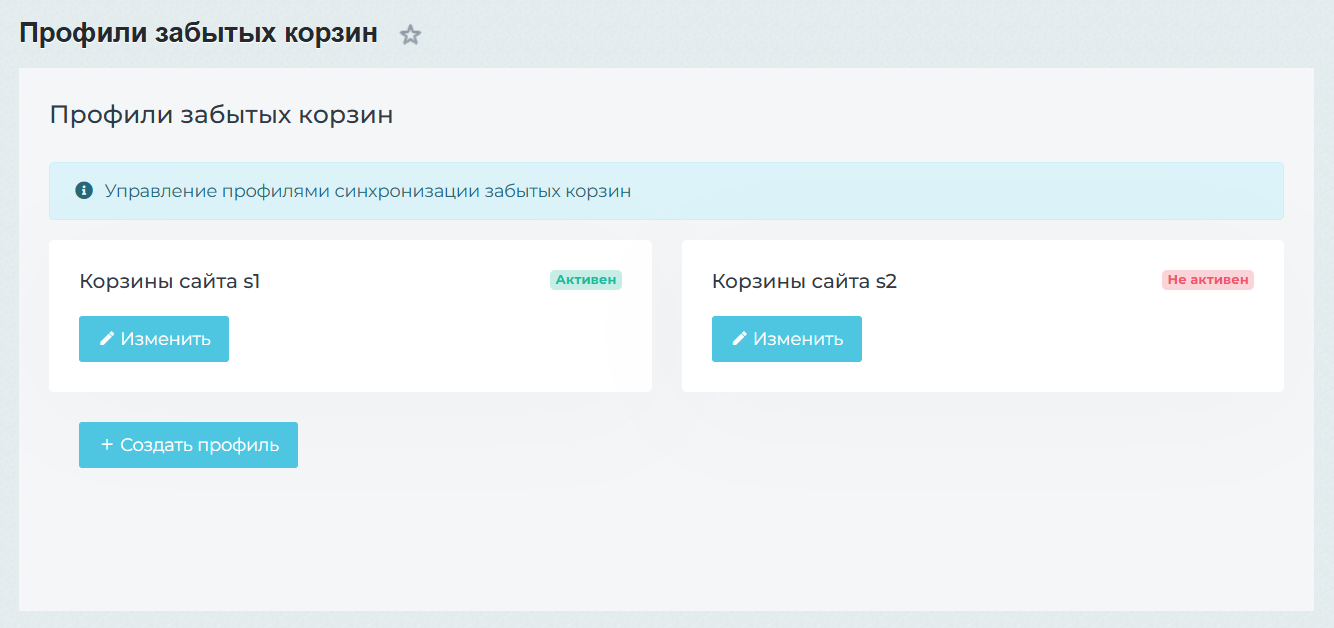This screenshot has height=628, width=1334.
Task: Click the plus icon on Создать профиль
Action: click(x=106, y=445)
